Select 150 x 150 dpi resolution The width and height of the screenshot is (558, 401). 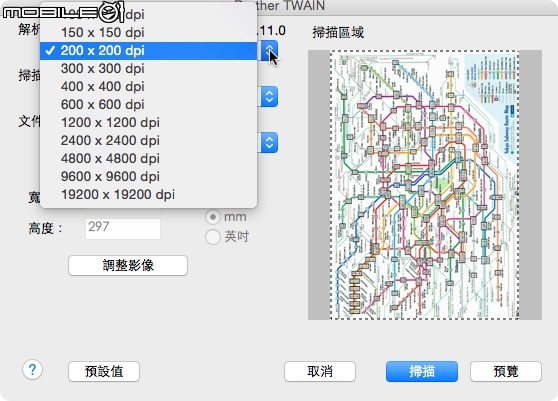(148, 32)
